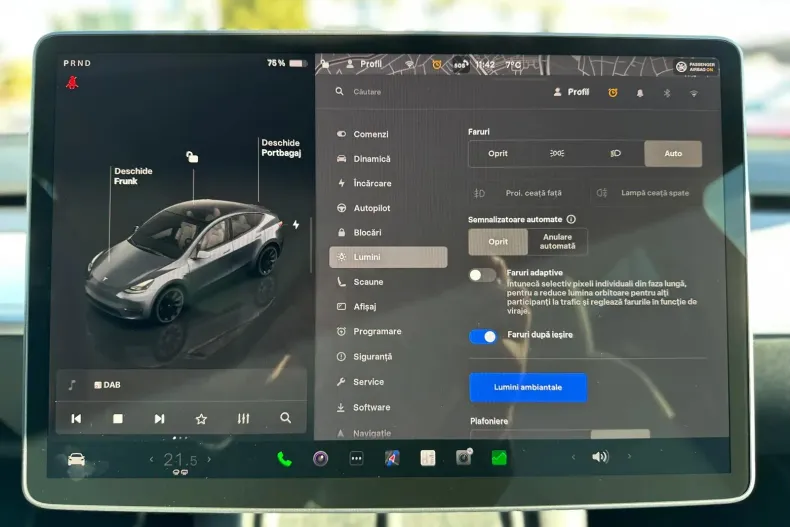This screenshot has height=527, width=790.
Task: Open the audio equalizer settings
Action: [243, 419]
